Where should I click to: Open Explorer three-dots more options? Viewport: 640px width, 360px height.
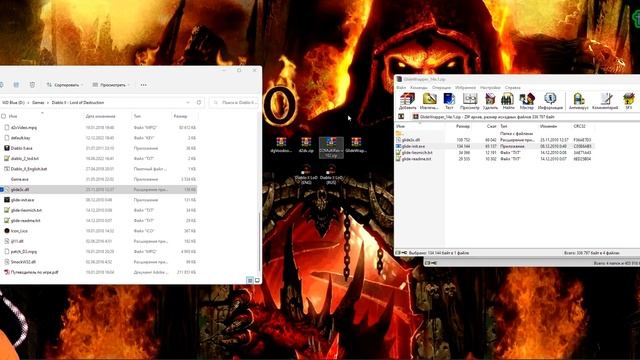tap(144, 85)
